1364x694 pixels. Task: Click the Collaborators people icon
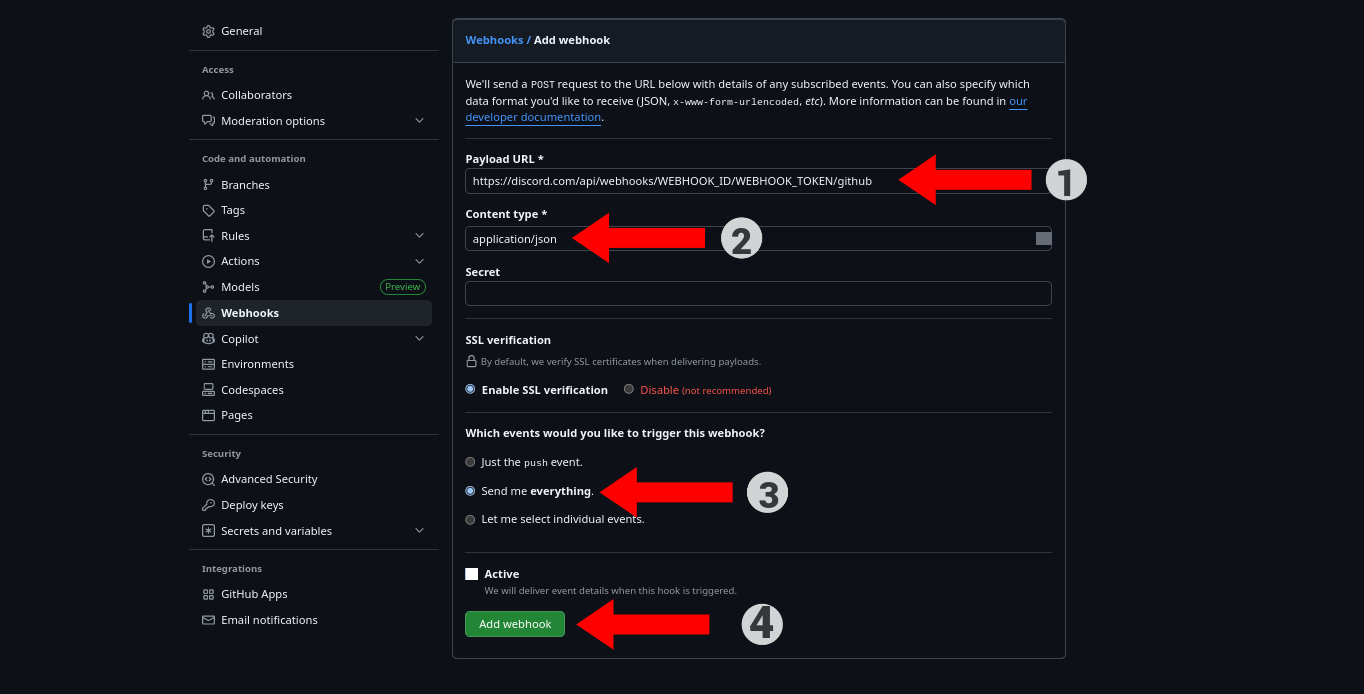click(208, 95)
